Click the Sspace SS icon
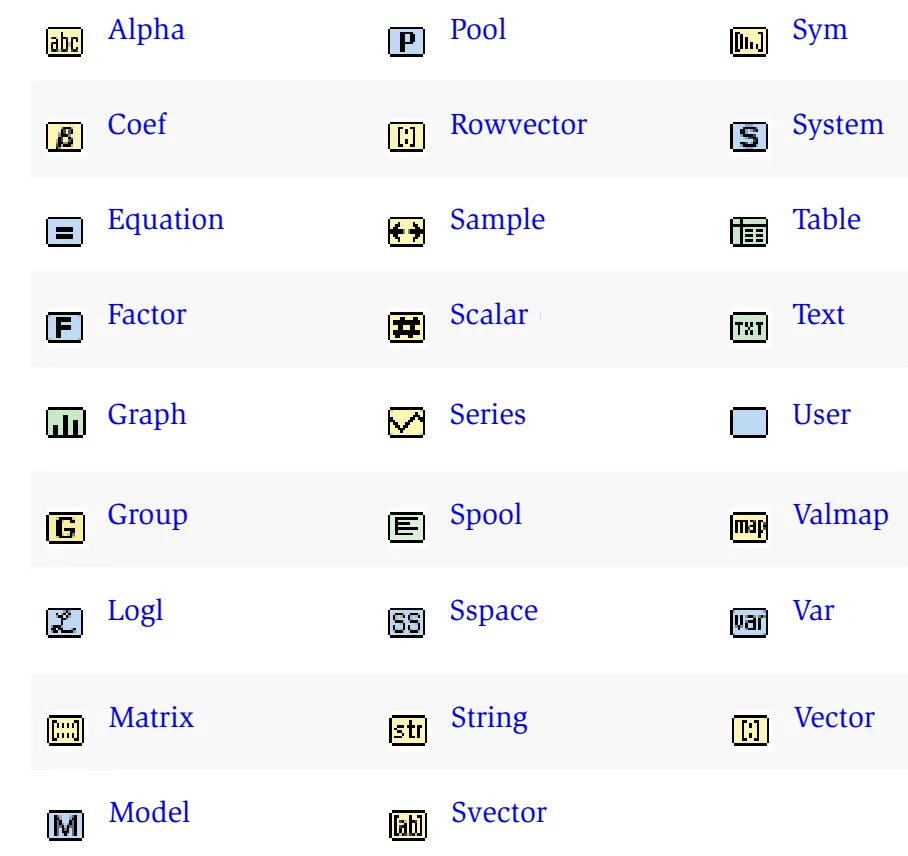The image size is (908, 856). tap(407, 623)
